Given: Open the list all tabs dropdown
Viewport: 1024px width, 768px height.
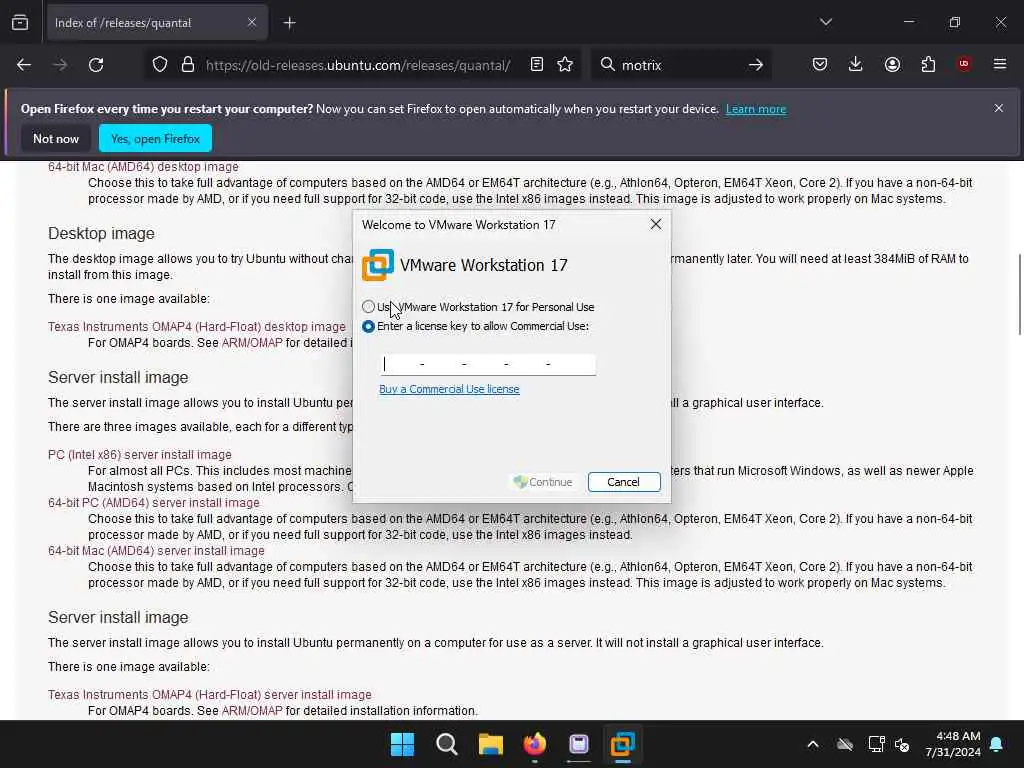Looking at the screenshot, I should pos(826,22).
